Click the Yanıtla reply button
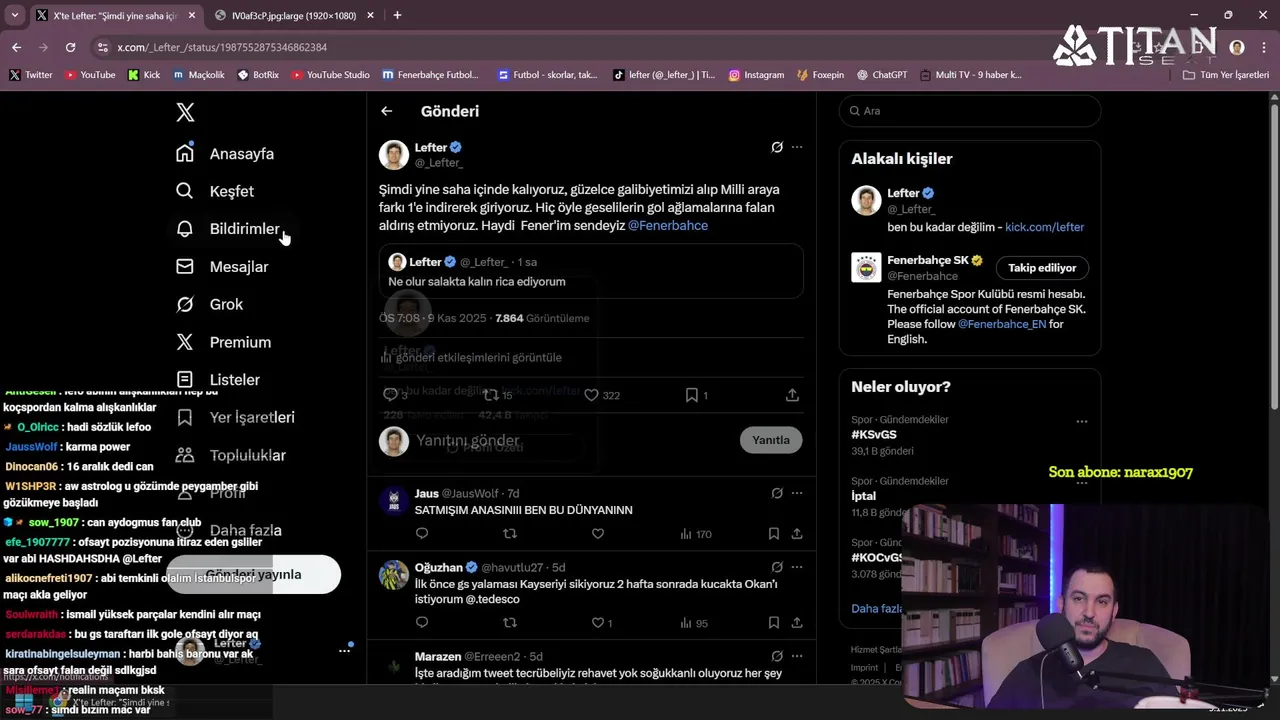 (x=771, y=440)
